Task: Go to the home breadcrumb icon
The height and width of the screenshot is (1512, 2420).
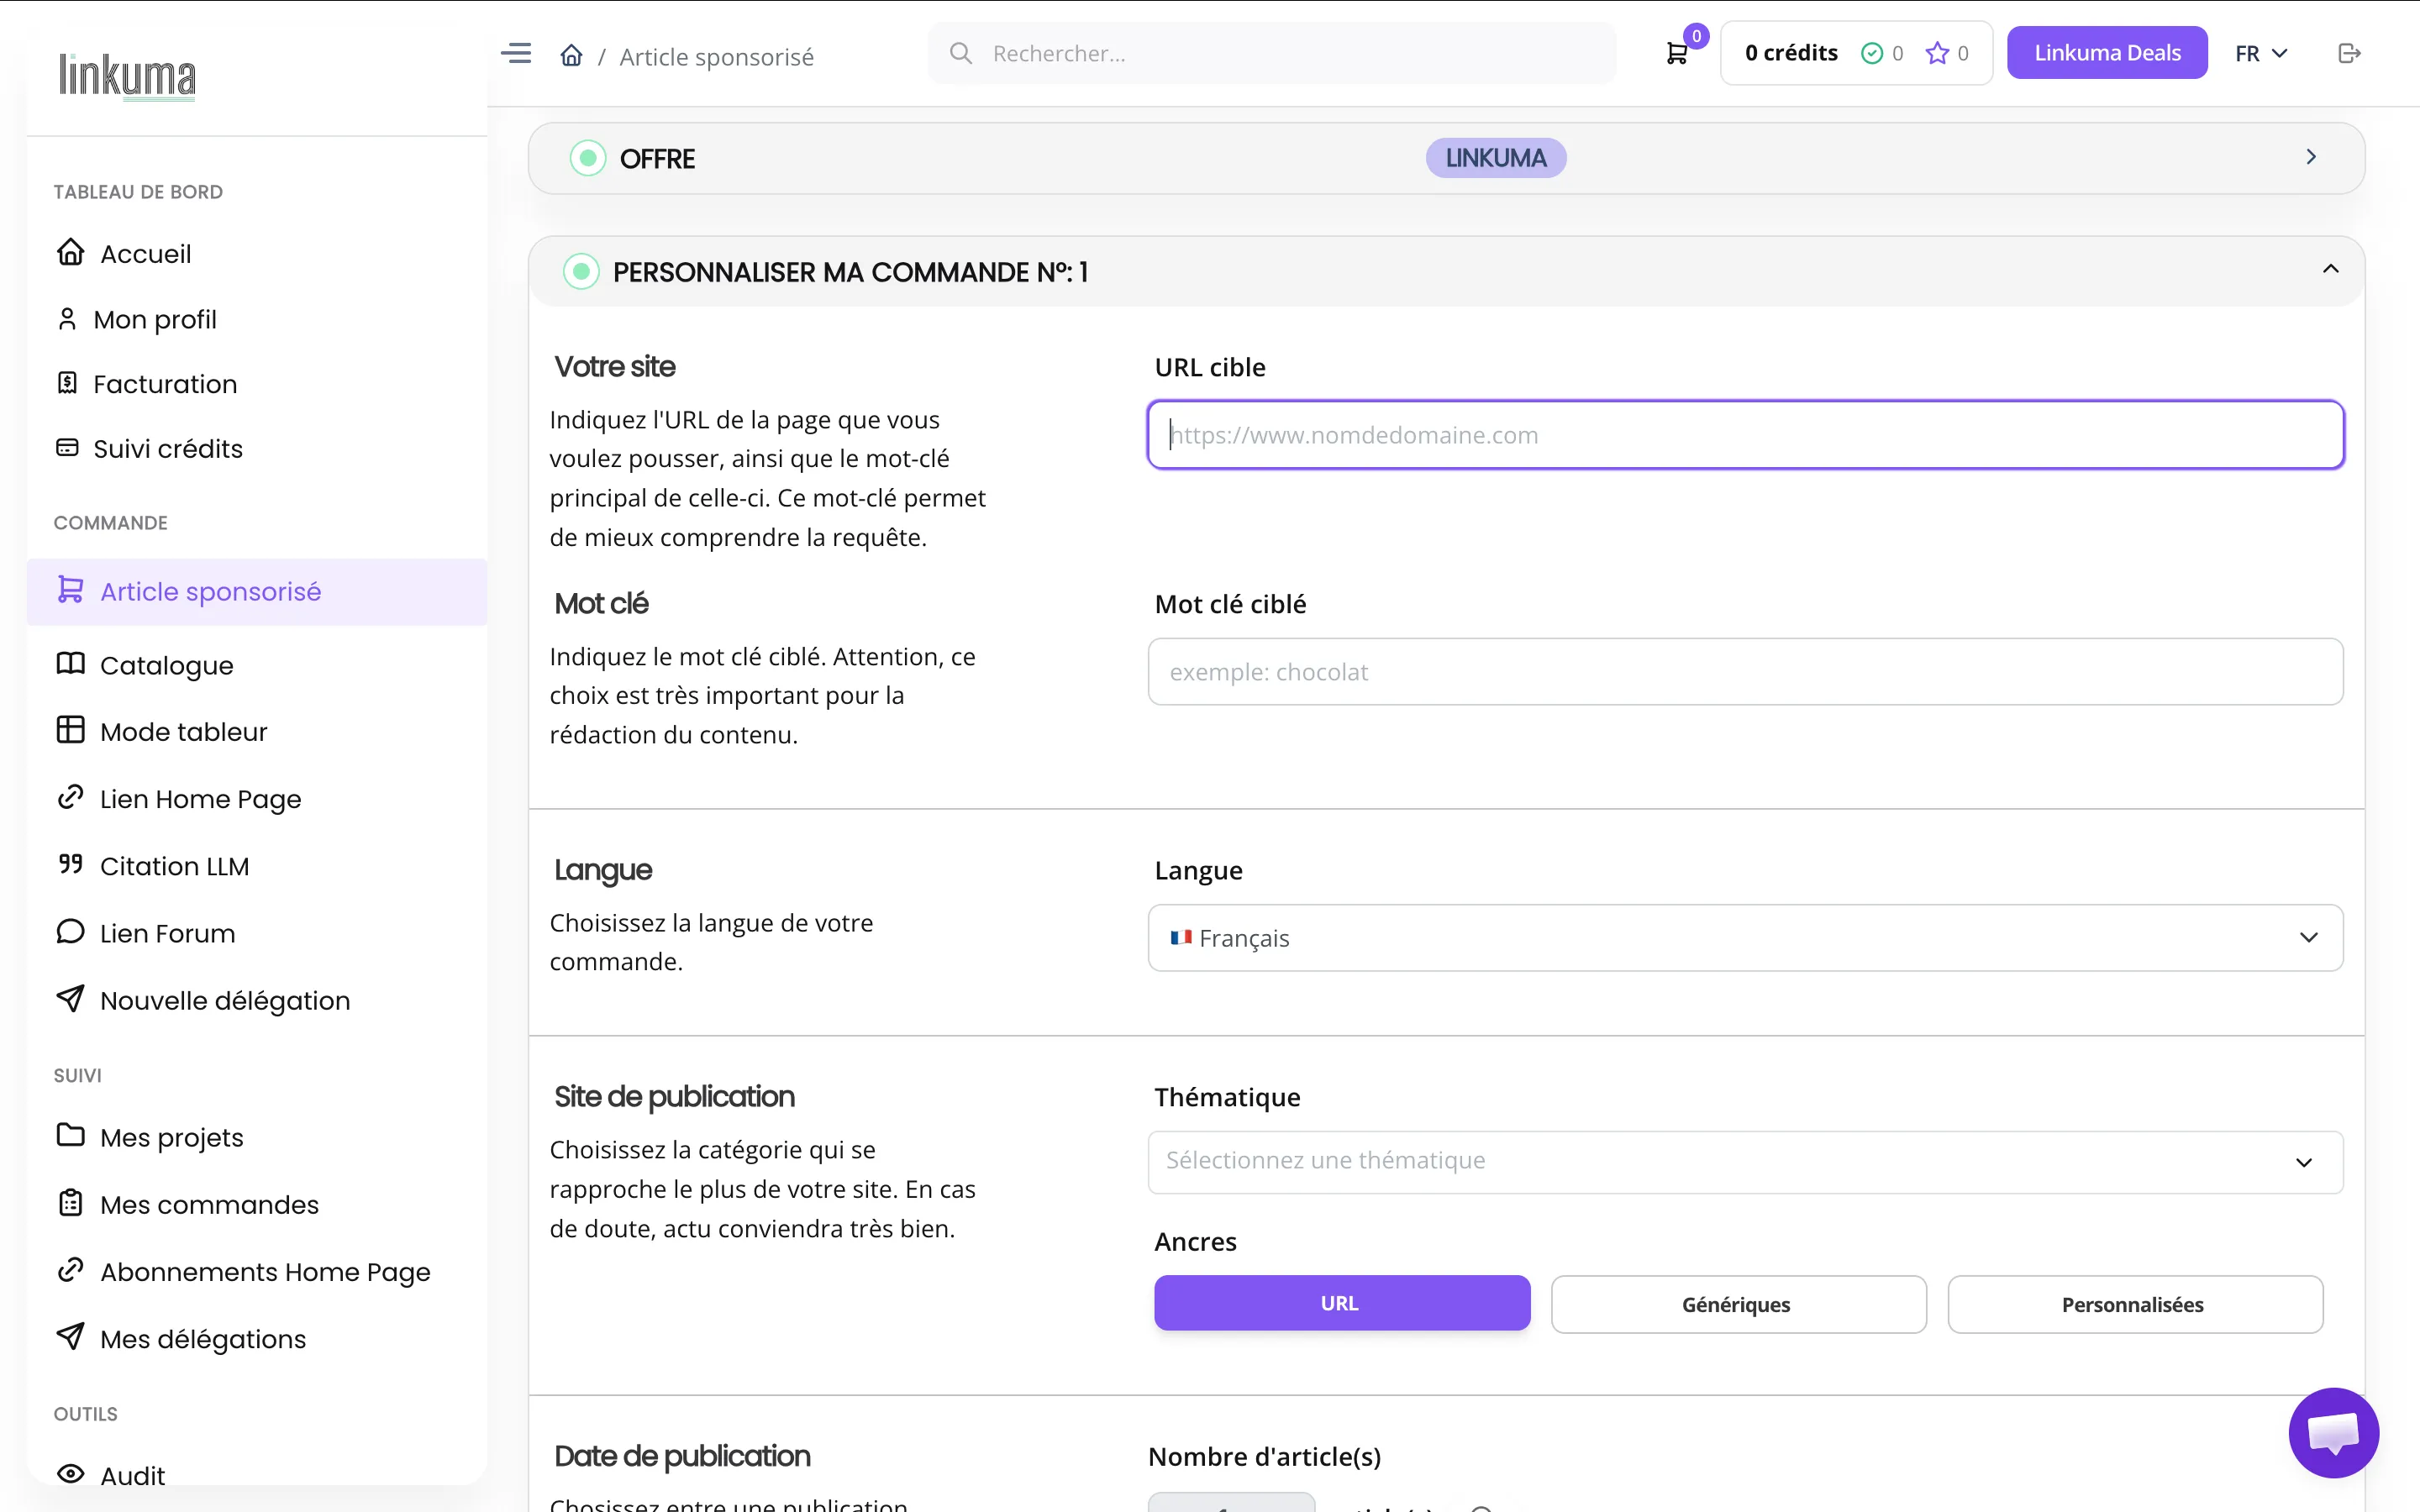Action: 571,55
